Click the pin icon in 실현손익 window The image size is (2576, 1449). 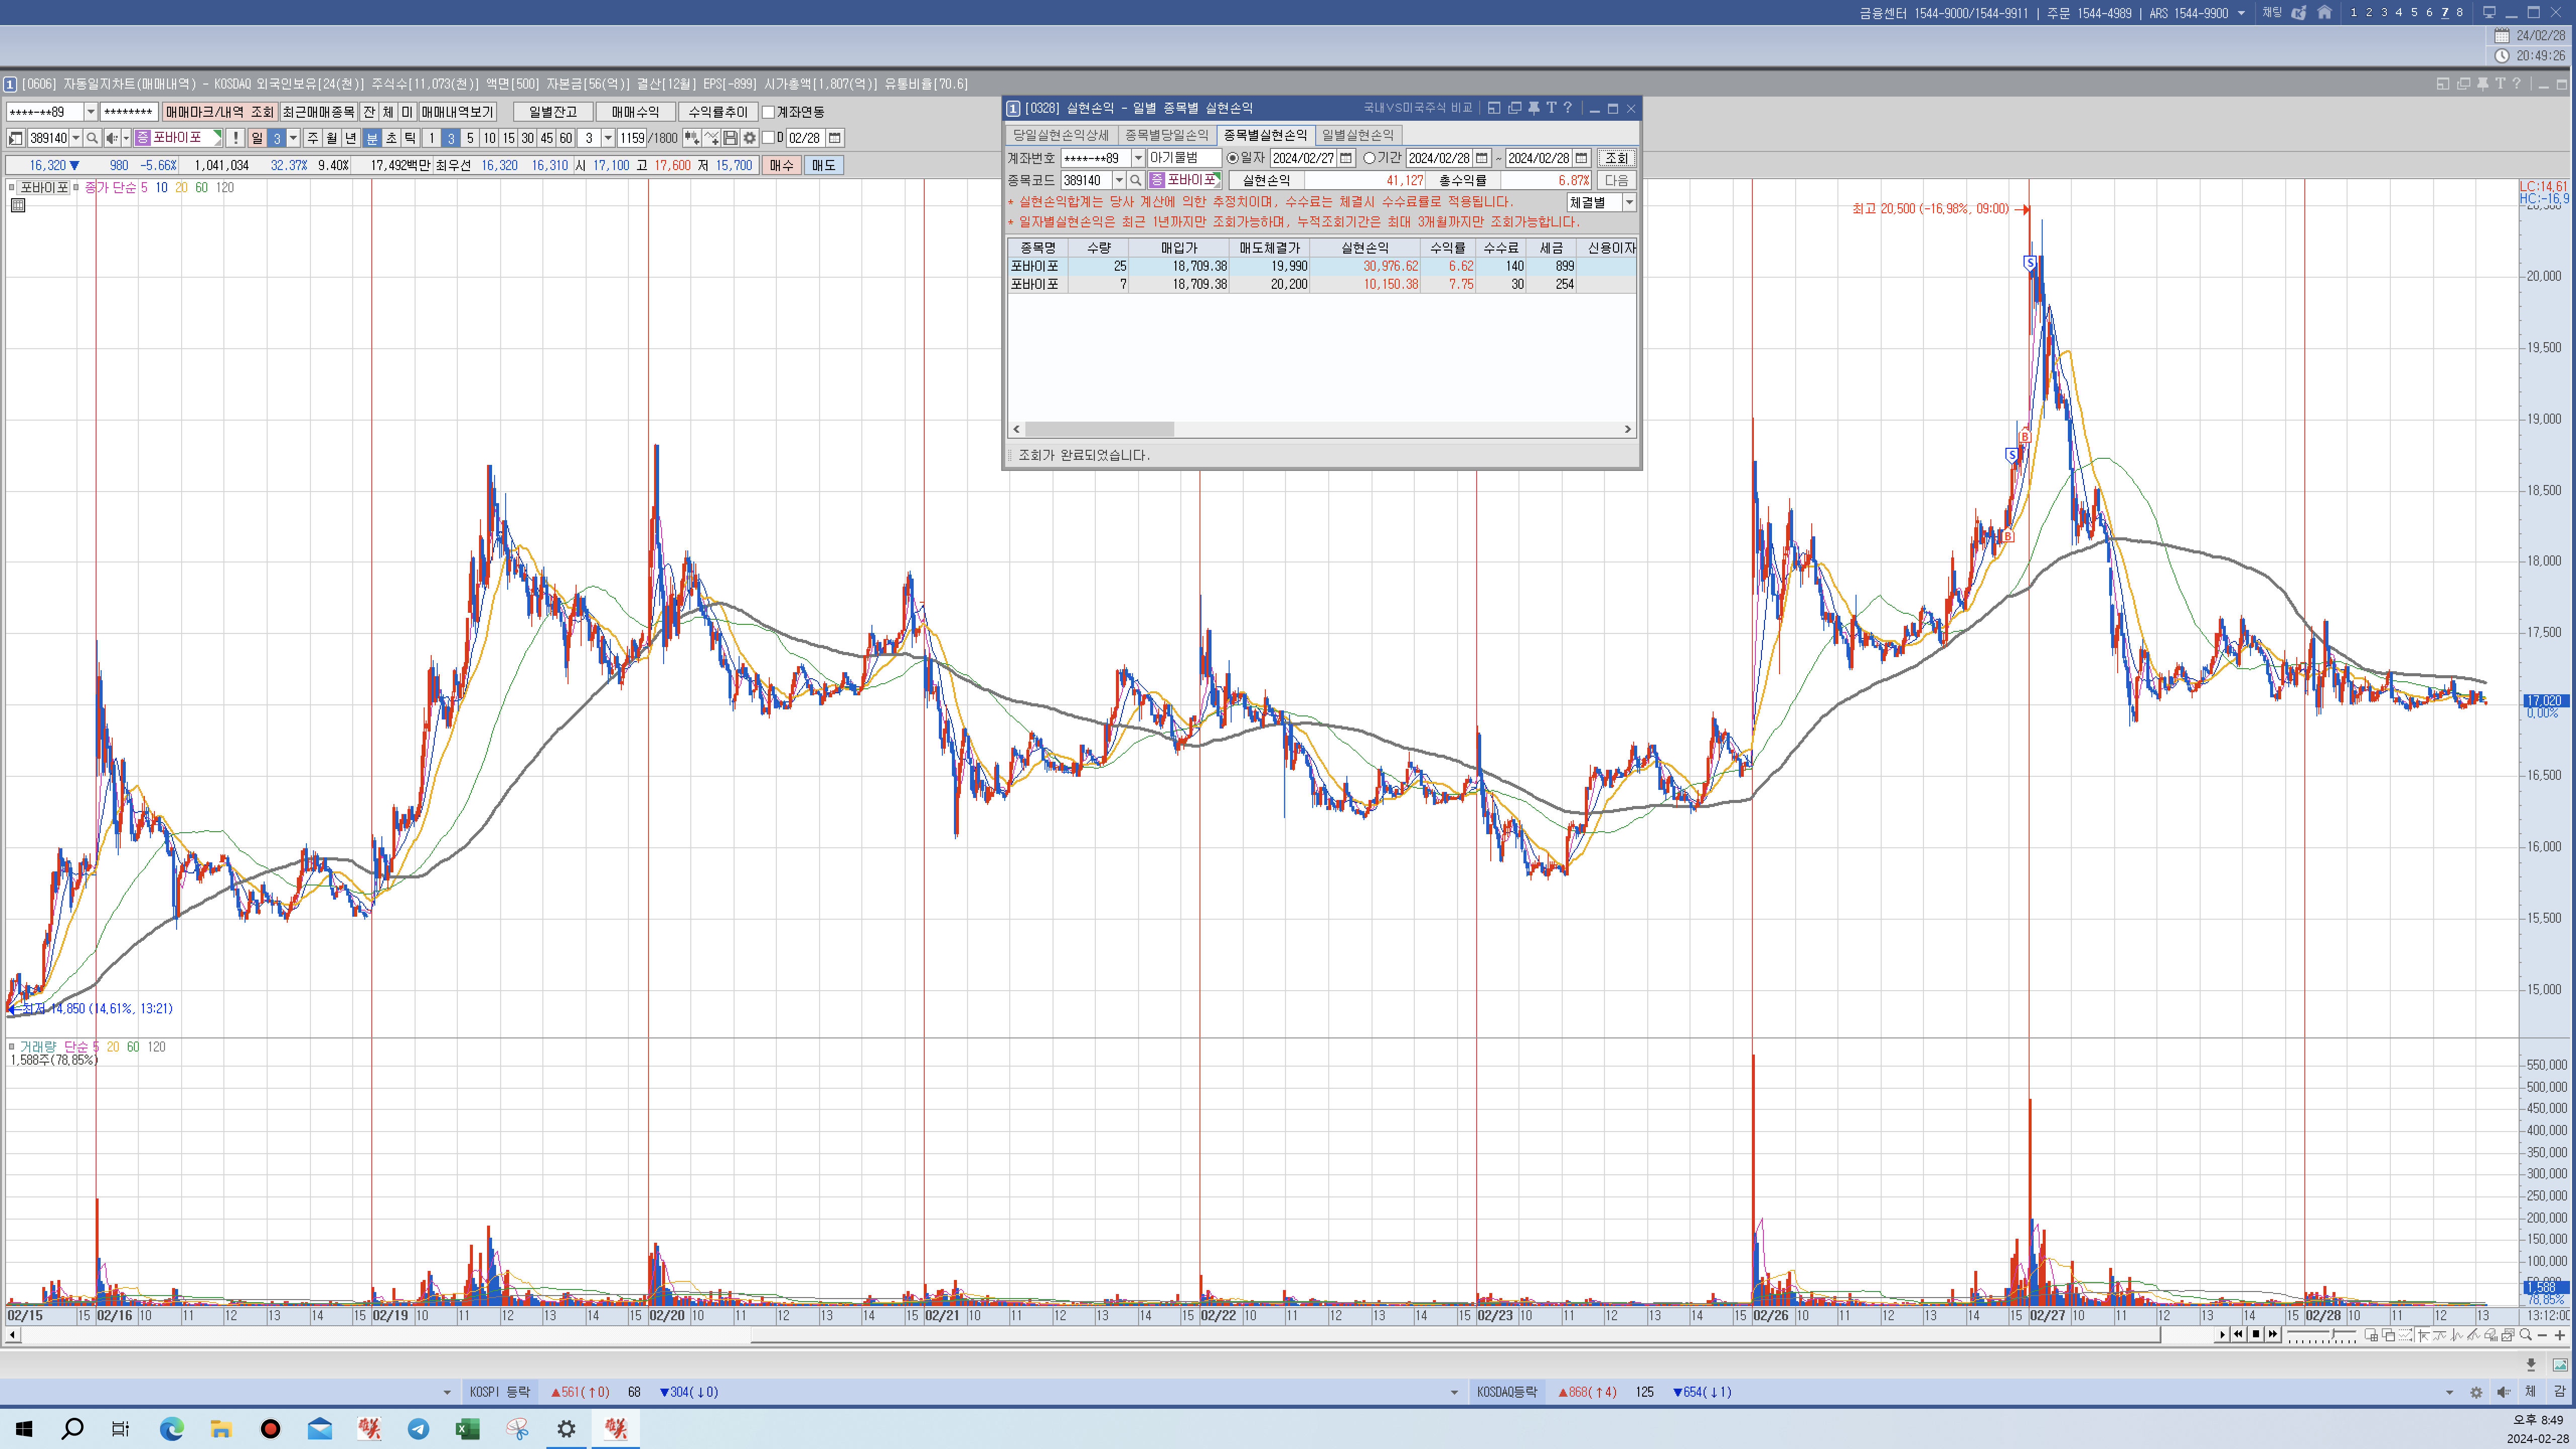click(1533, 108)
